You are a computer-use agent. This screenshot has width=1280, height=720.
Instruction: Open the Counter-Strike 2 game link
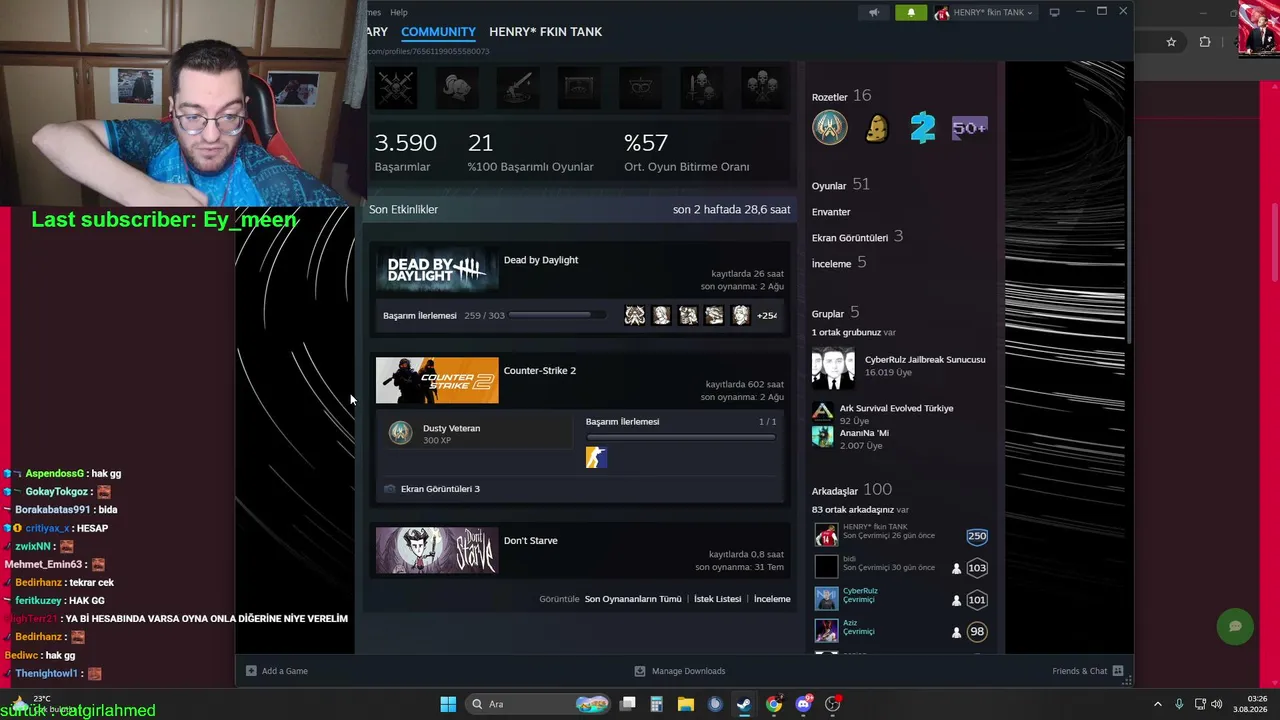(540, 371)
